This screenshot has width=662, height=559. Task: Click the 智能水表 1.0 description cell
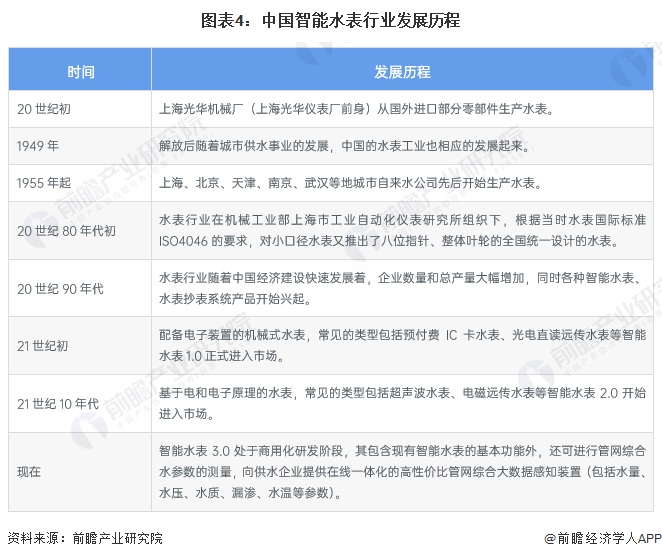(402, 346)
